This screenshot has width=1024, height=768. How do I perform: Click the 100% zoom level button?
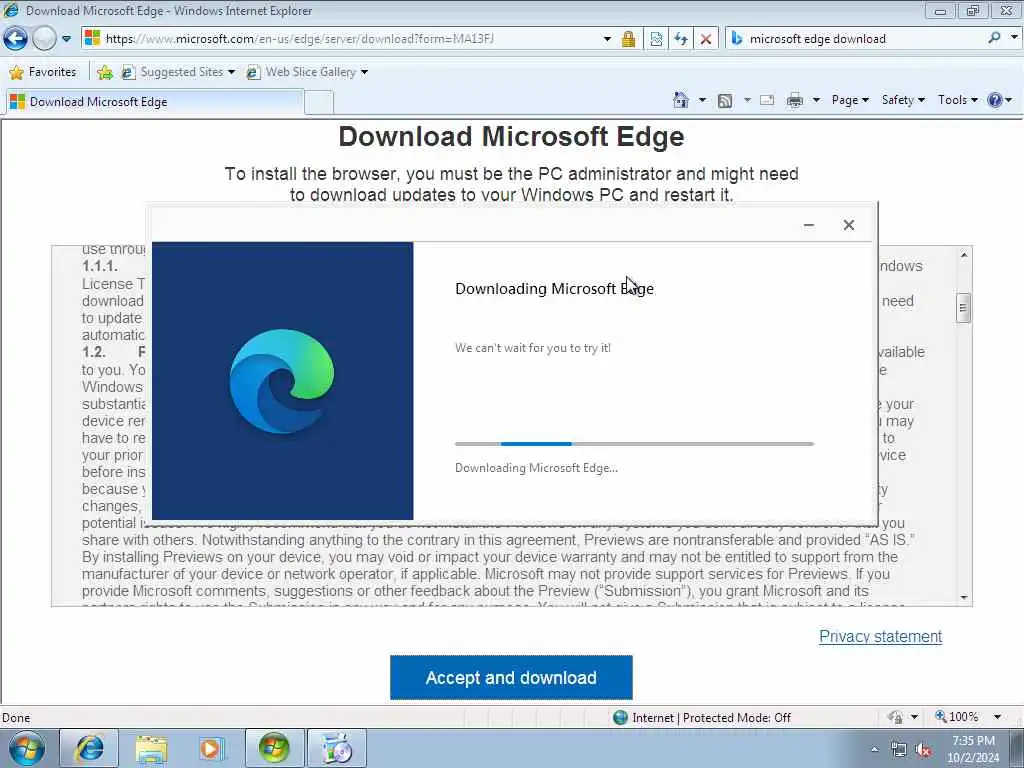tap(957, 717)
